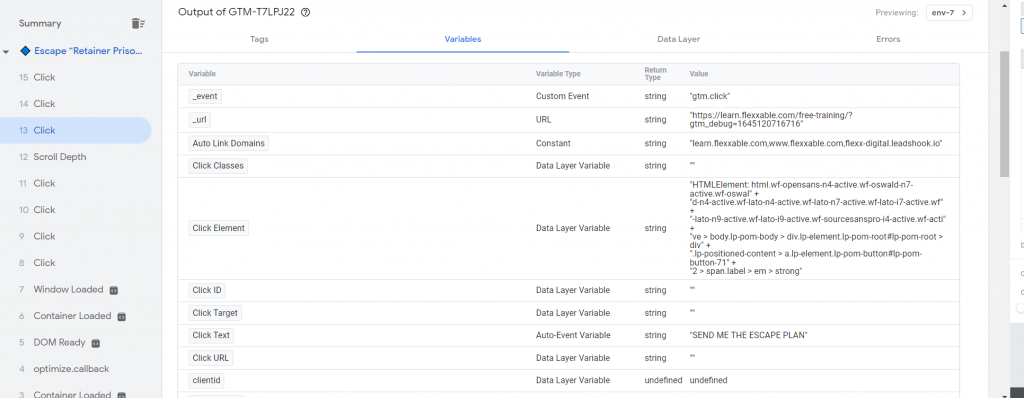Click the Click URL variable chip

[x=210, y=358]
